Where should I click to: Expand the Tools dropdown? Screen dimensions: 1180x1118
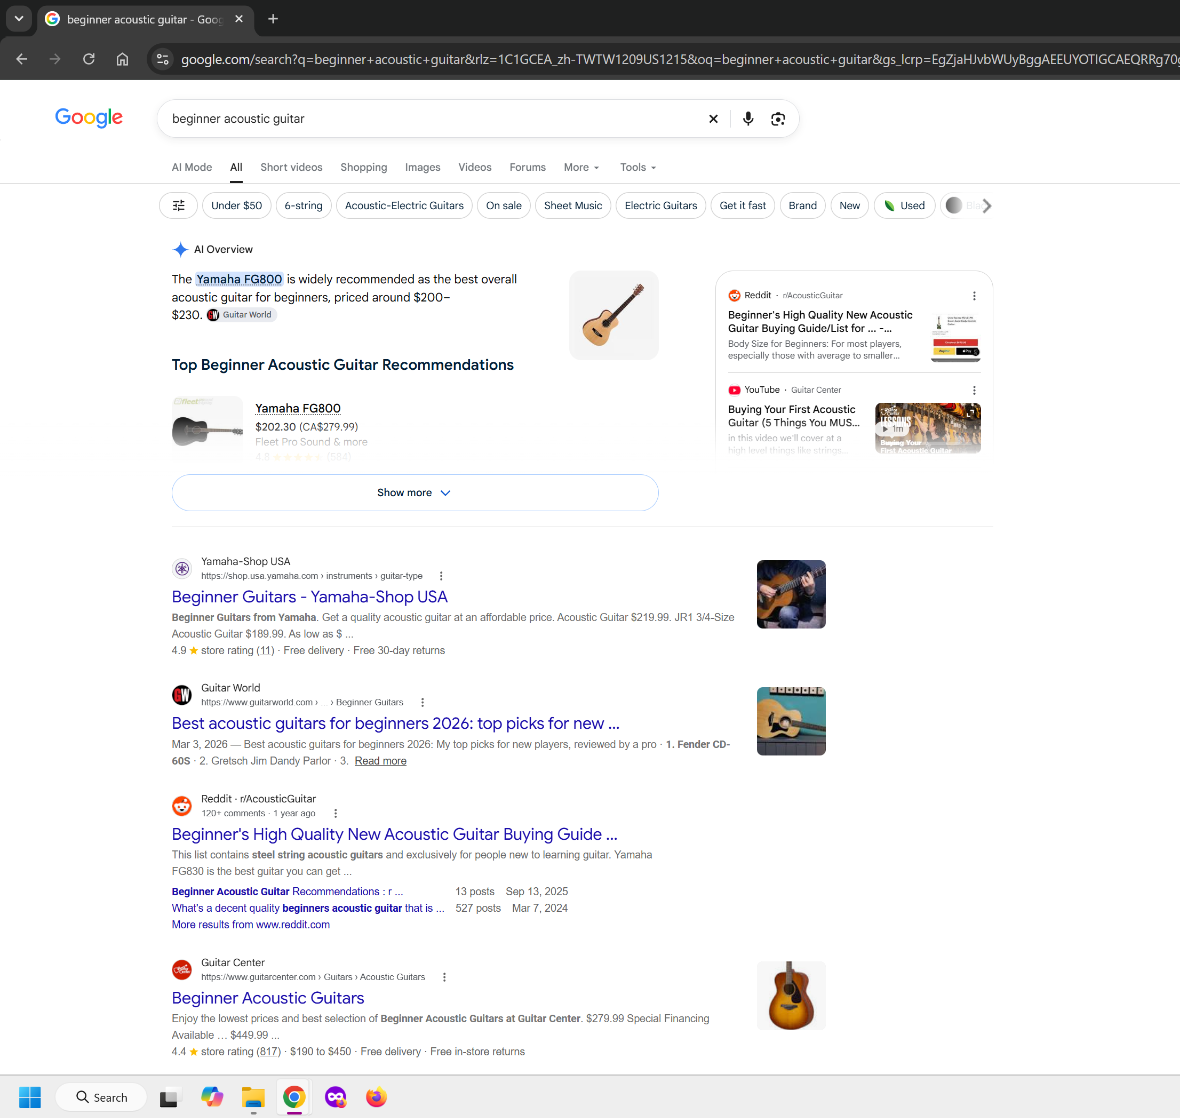(x=638, y=167)
